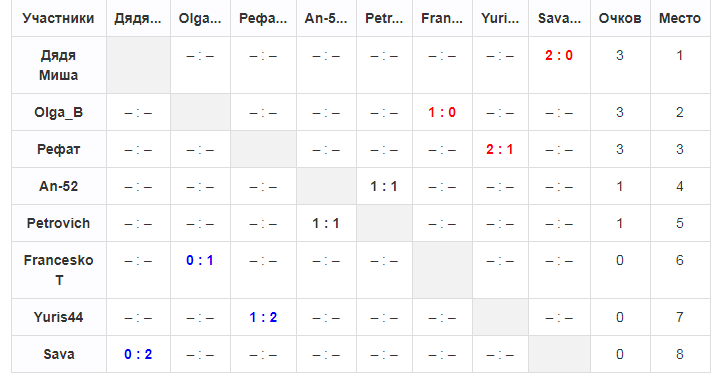Image resolution: width=719 pixels, height=379 pixels.
Task: Click the An-5... column header
Action: click(x=326, y=18)
